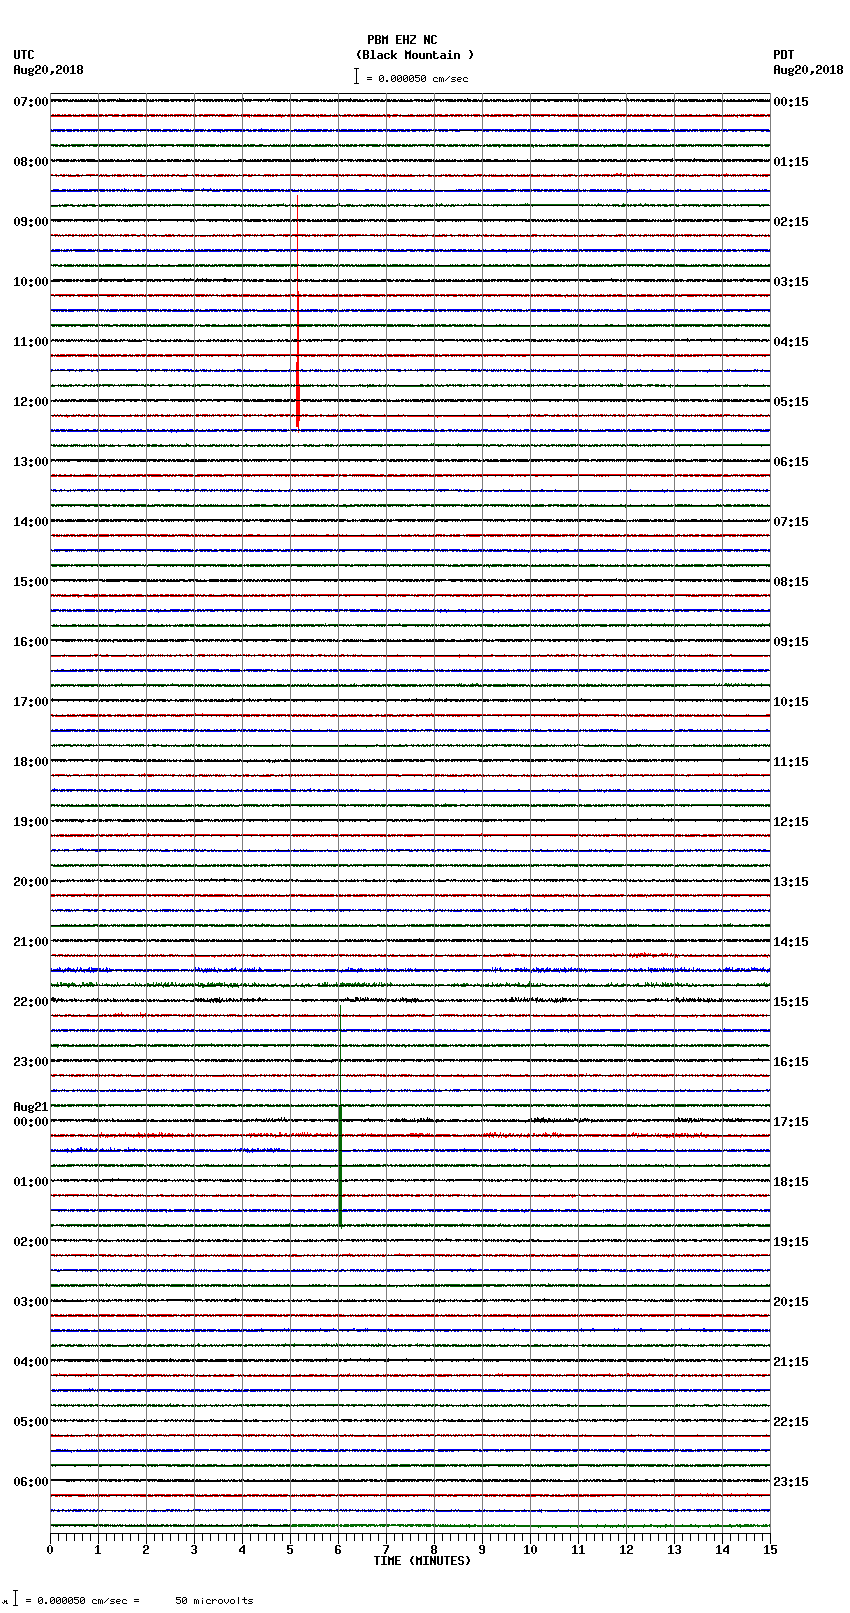The height and width of the screenshot is (1613, 850).
Task: Click the station title 'PBM EHZ NC'
Action: click(402, 40)
